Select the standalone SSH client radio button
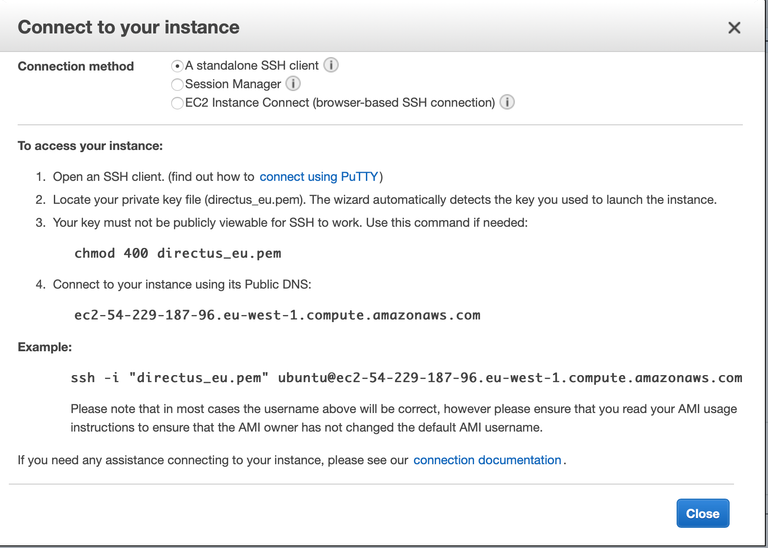 click(178, 66)
